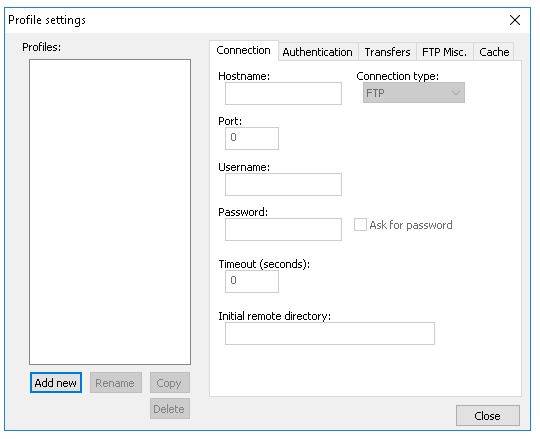Viewport: 540px width, 439px height.
Task: Click the Username text box
Action: coord(283,185)
